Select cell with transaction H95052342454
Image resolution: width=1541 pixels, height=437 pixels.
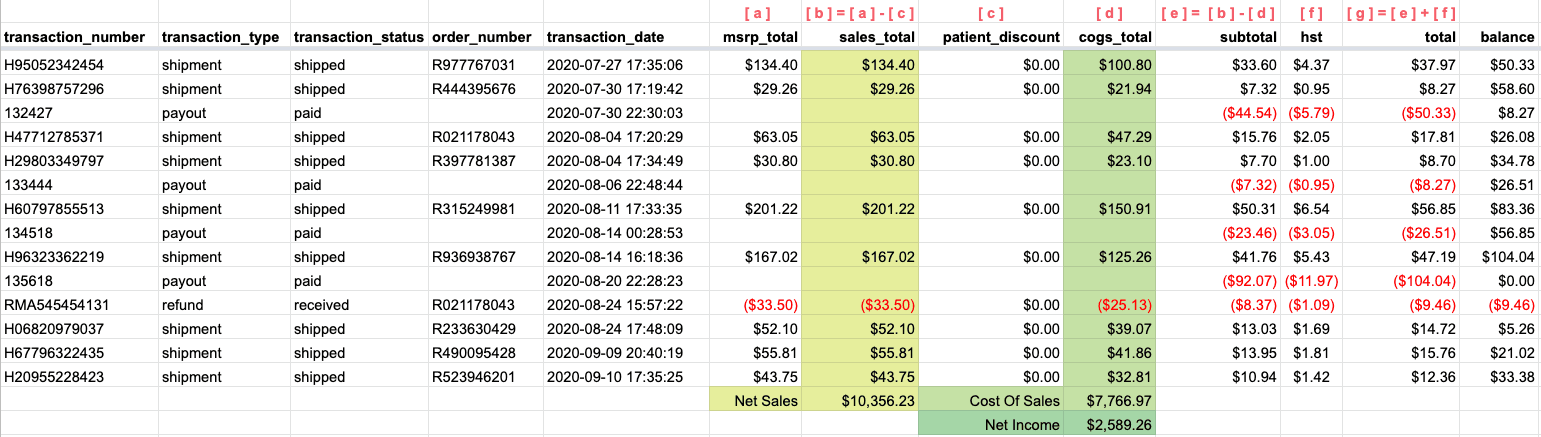(x=78, y=65)
